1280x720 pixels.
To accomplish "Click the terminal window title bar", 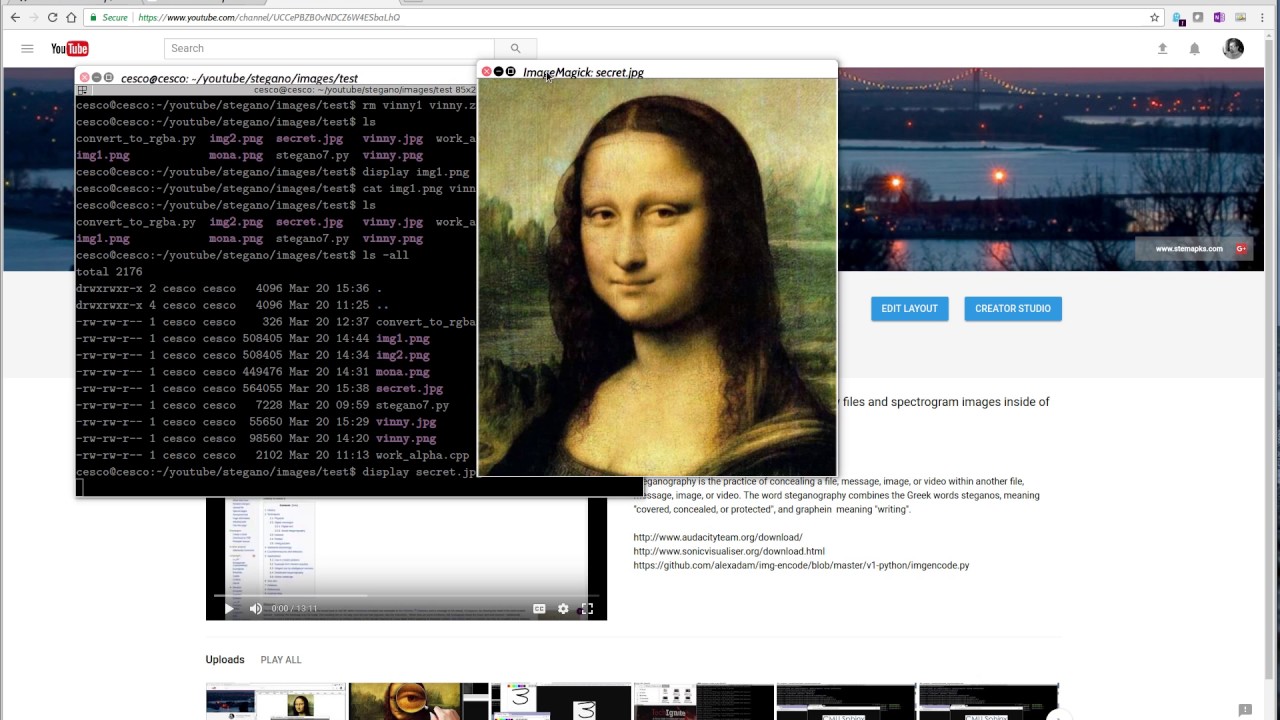I will click(277, 77).
